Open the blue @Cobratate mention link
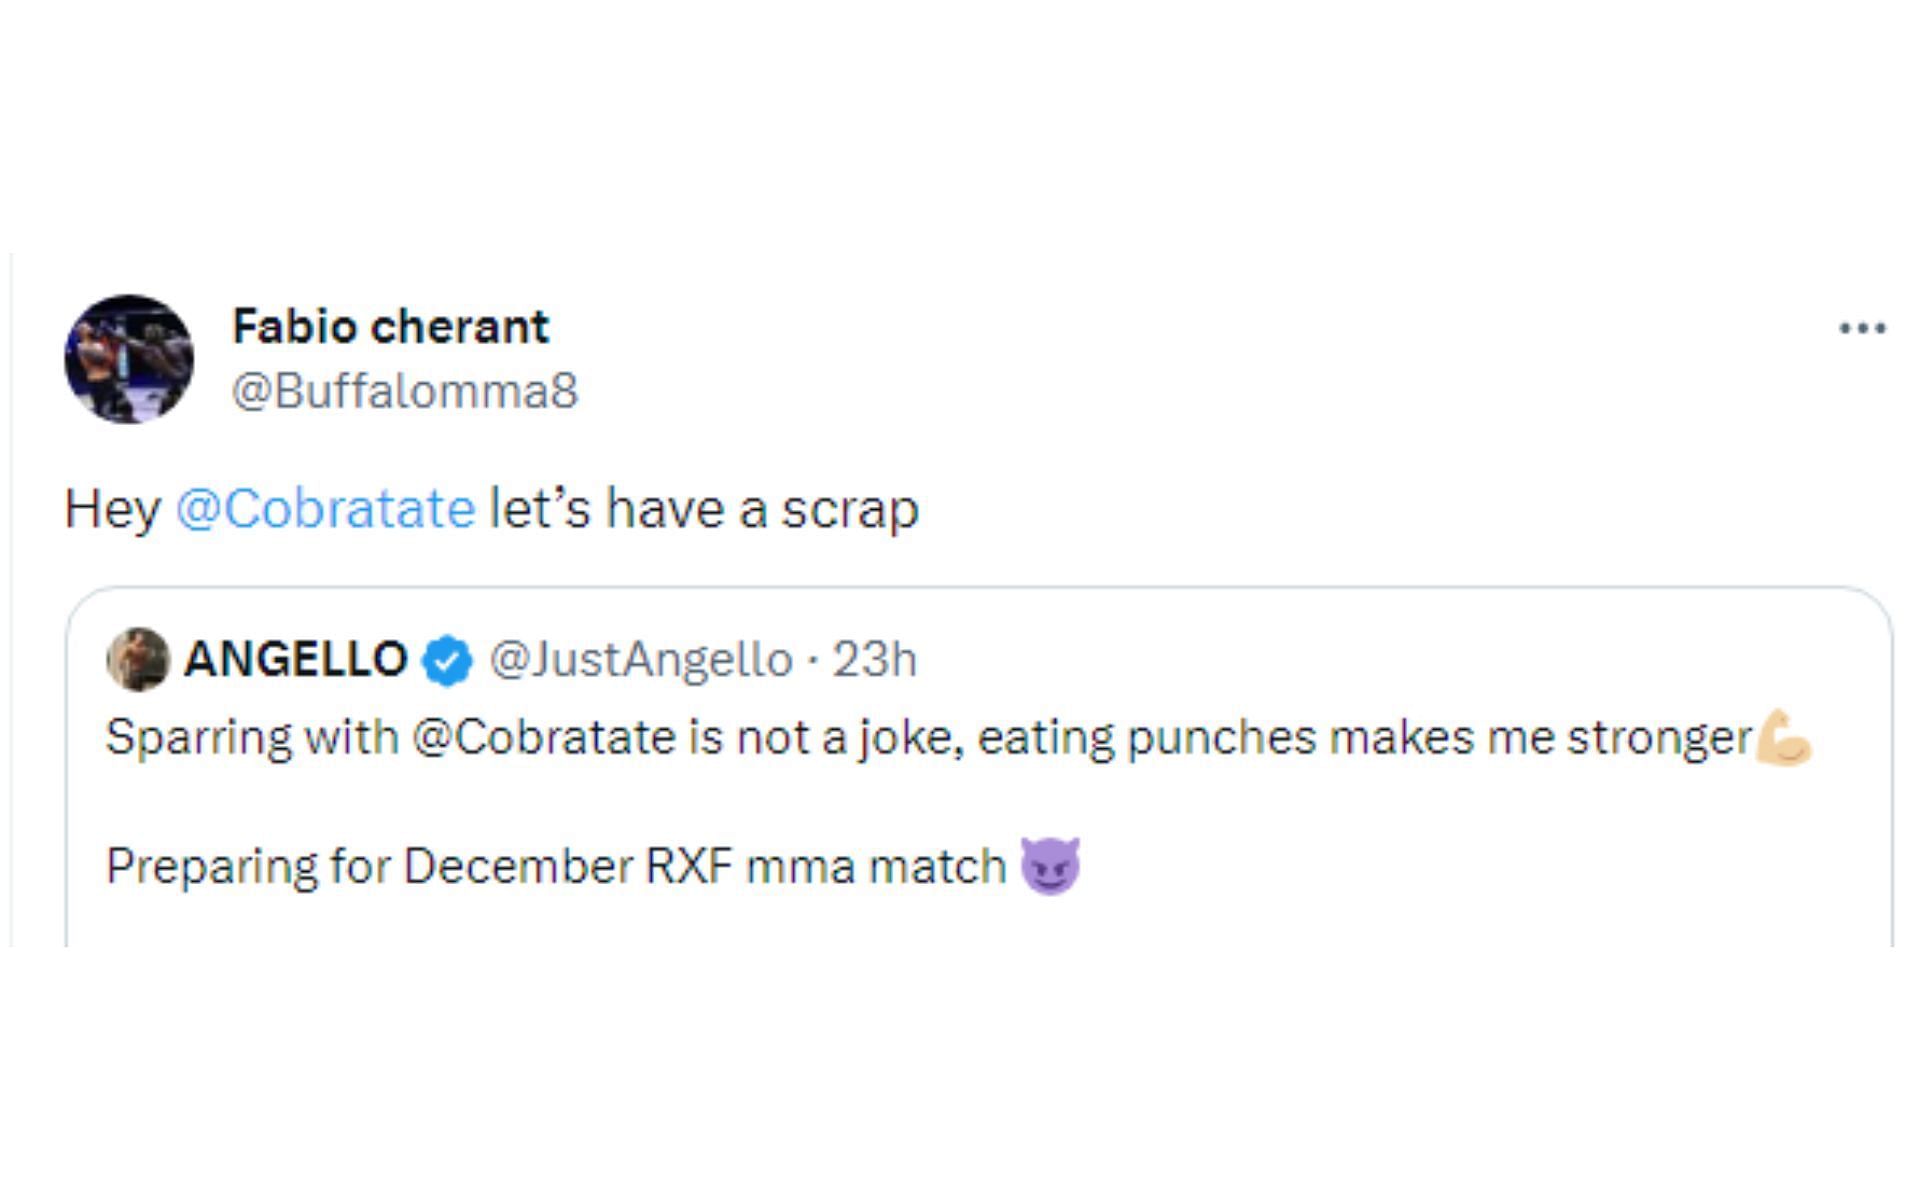 [x=325, y=509]
